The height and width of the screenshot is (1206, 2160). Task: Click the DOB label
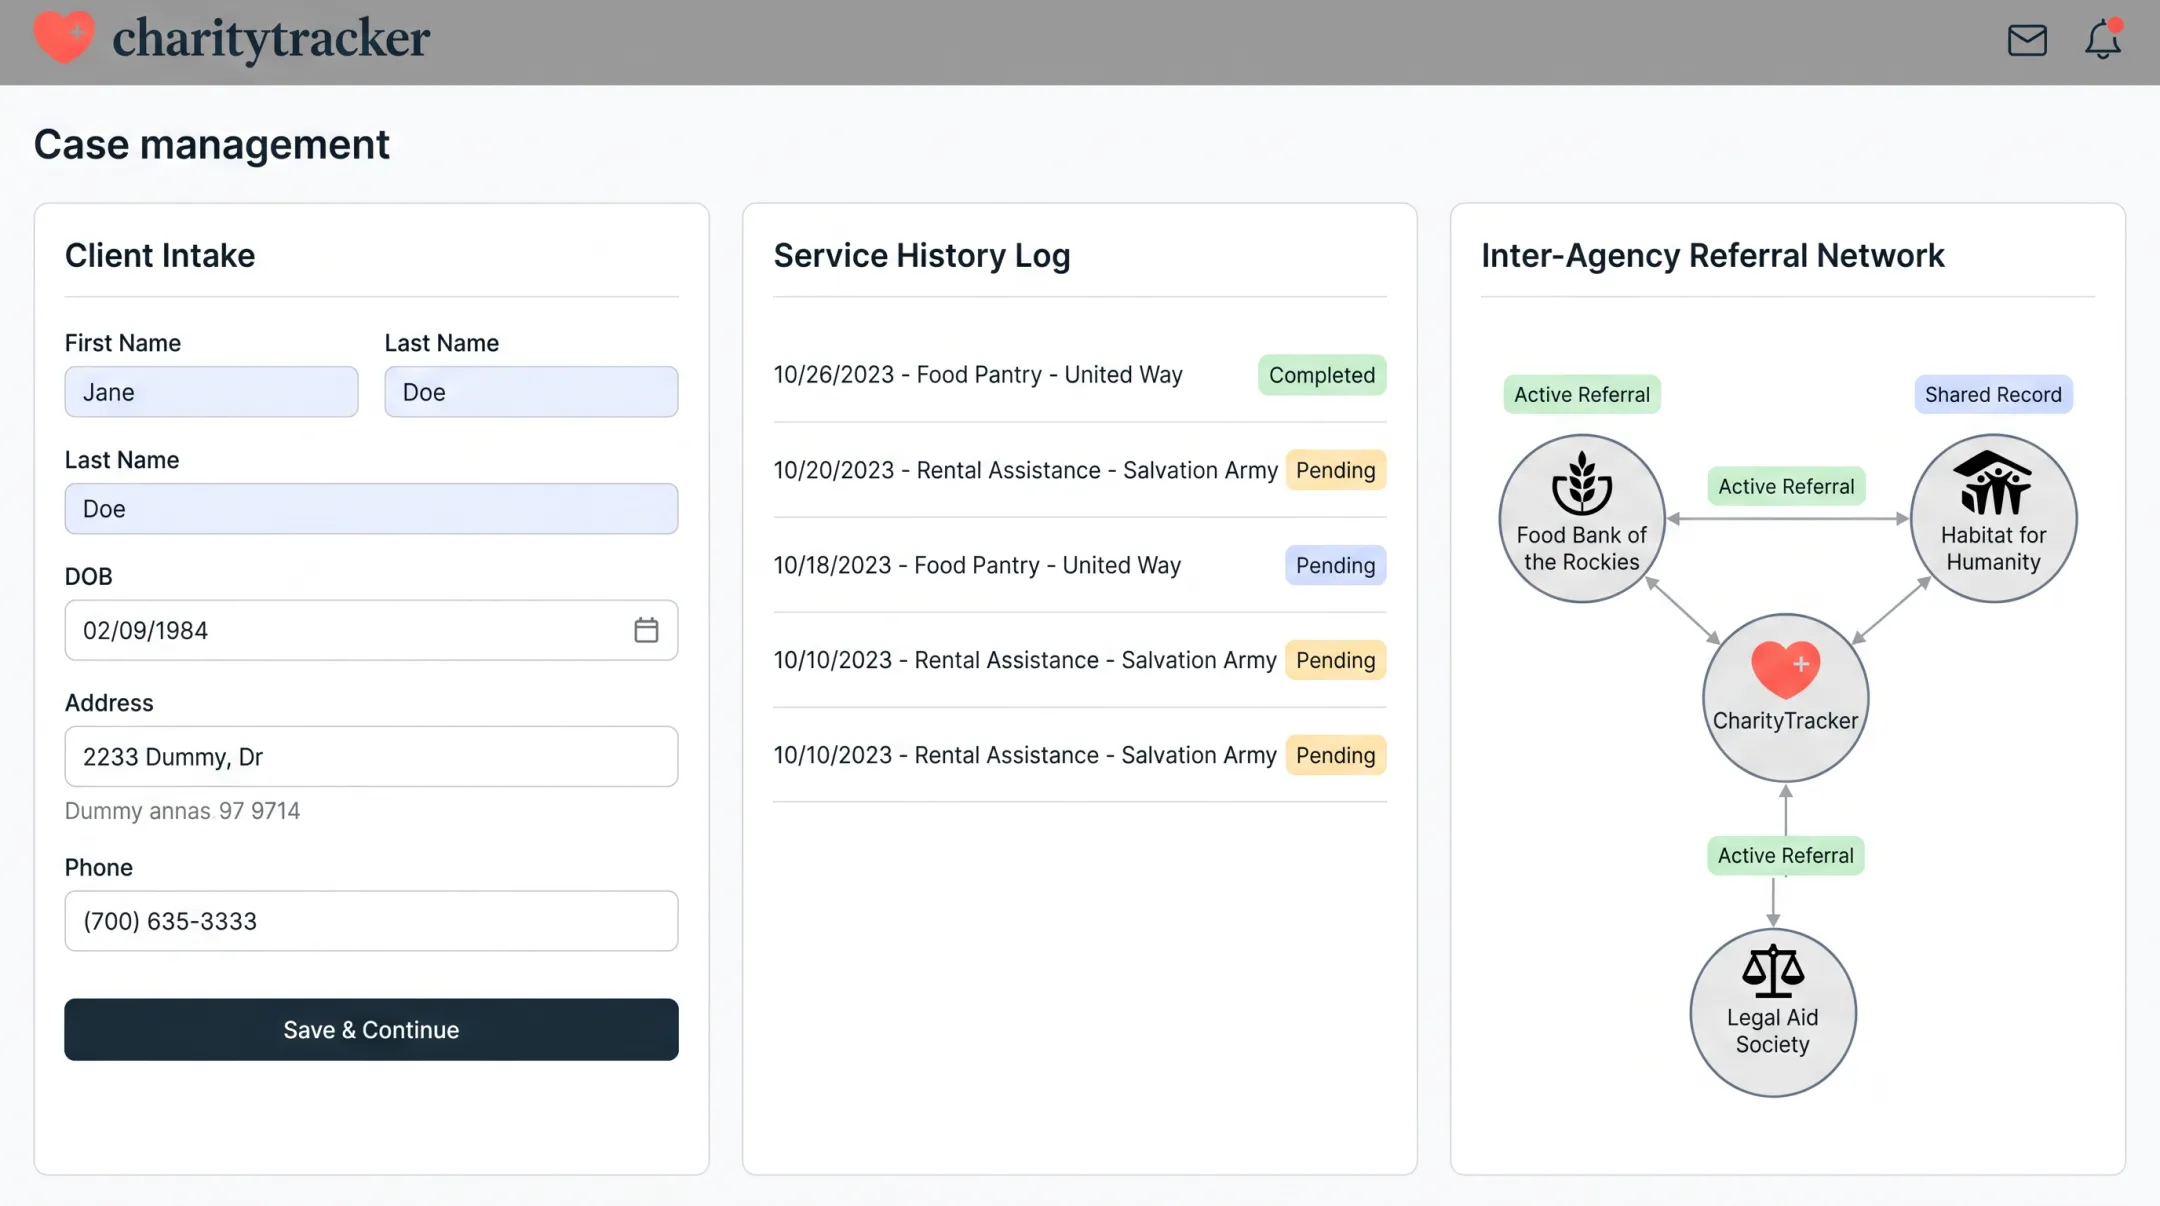click(x=88, y=577)
